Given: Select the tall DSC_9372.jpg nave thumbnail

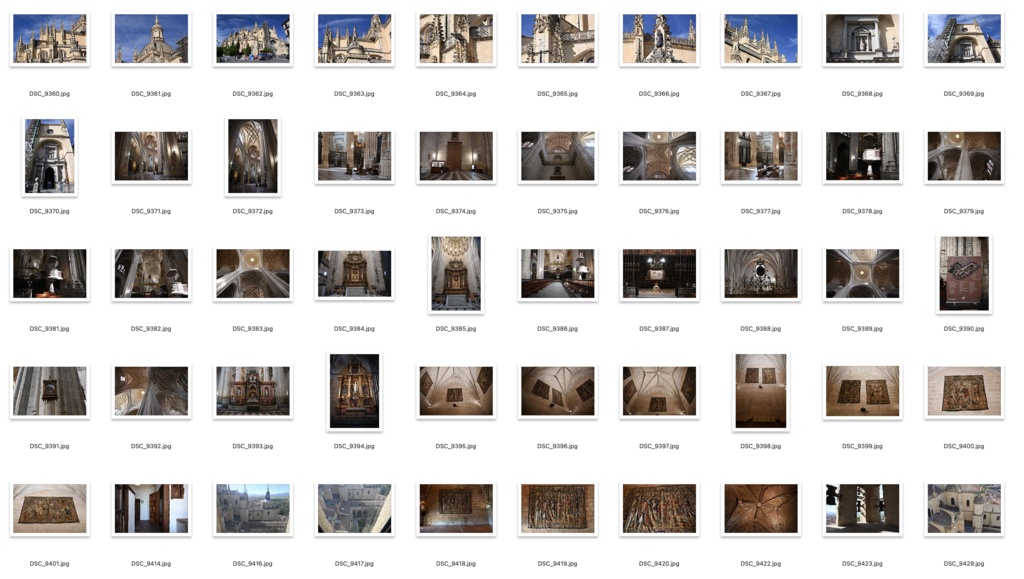Looking at the screenshot, I should pyautogui.click(x=253, y=156).
